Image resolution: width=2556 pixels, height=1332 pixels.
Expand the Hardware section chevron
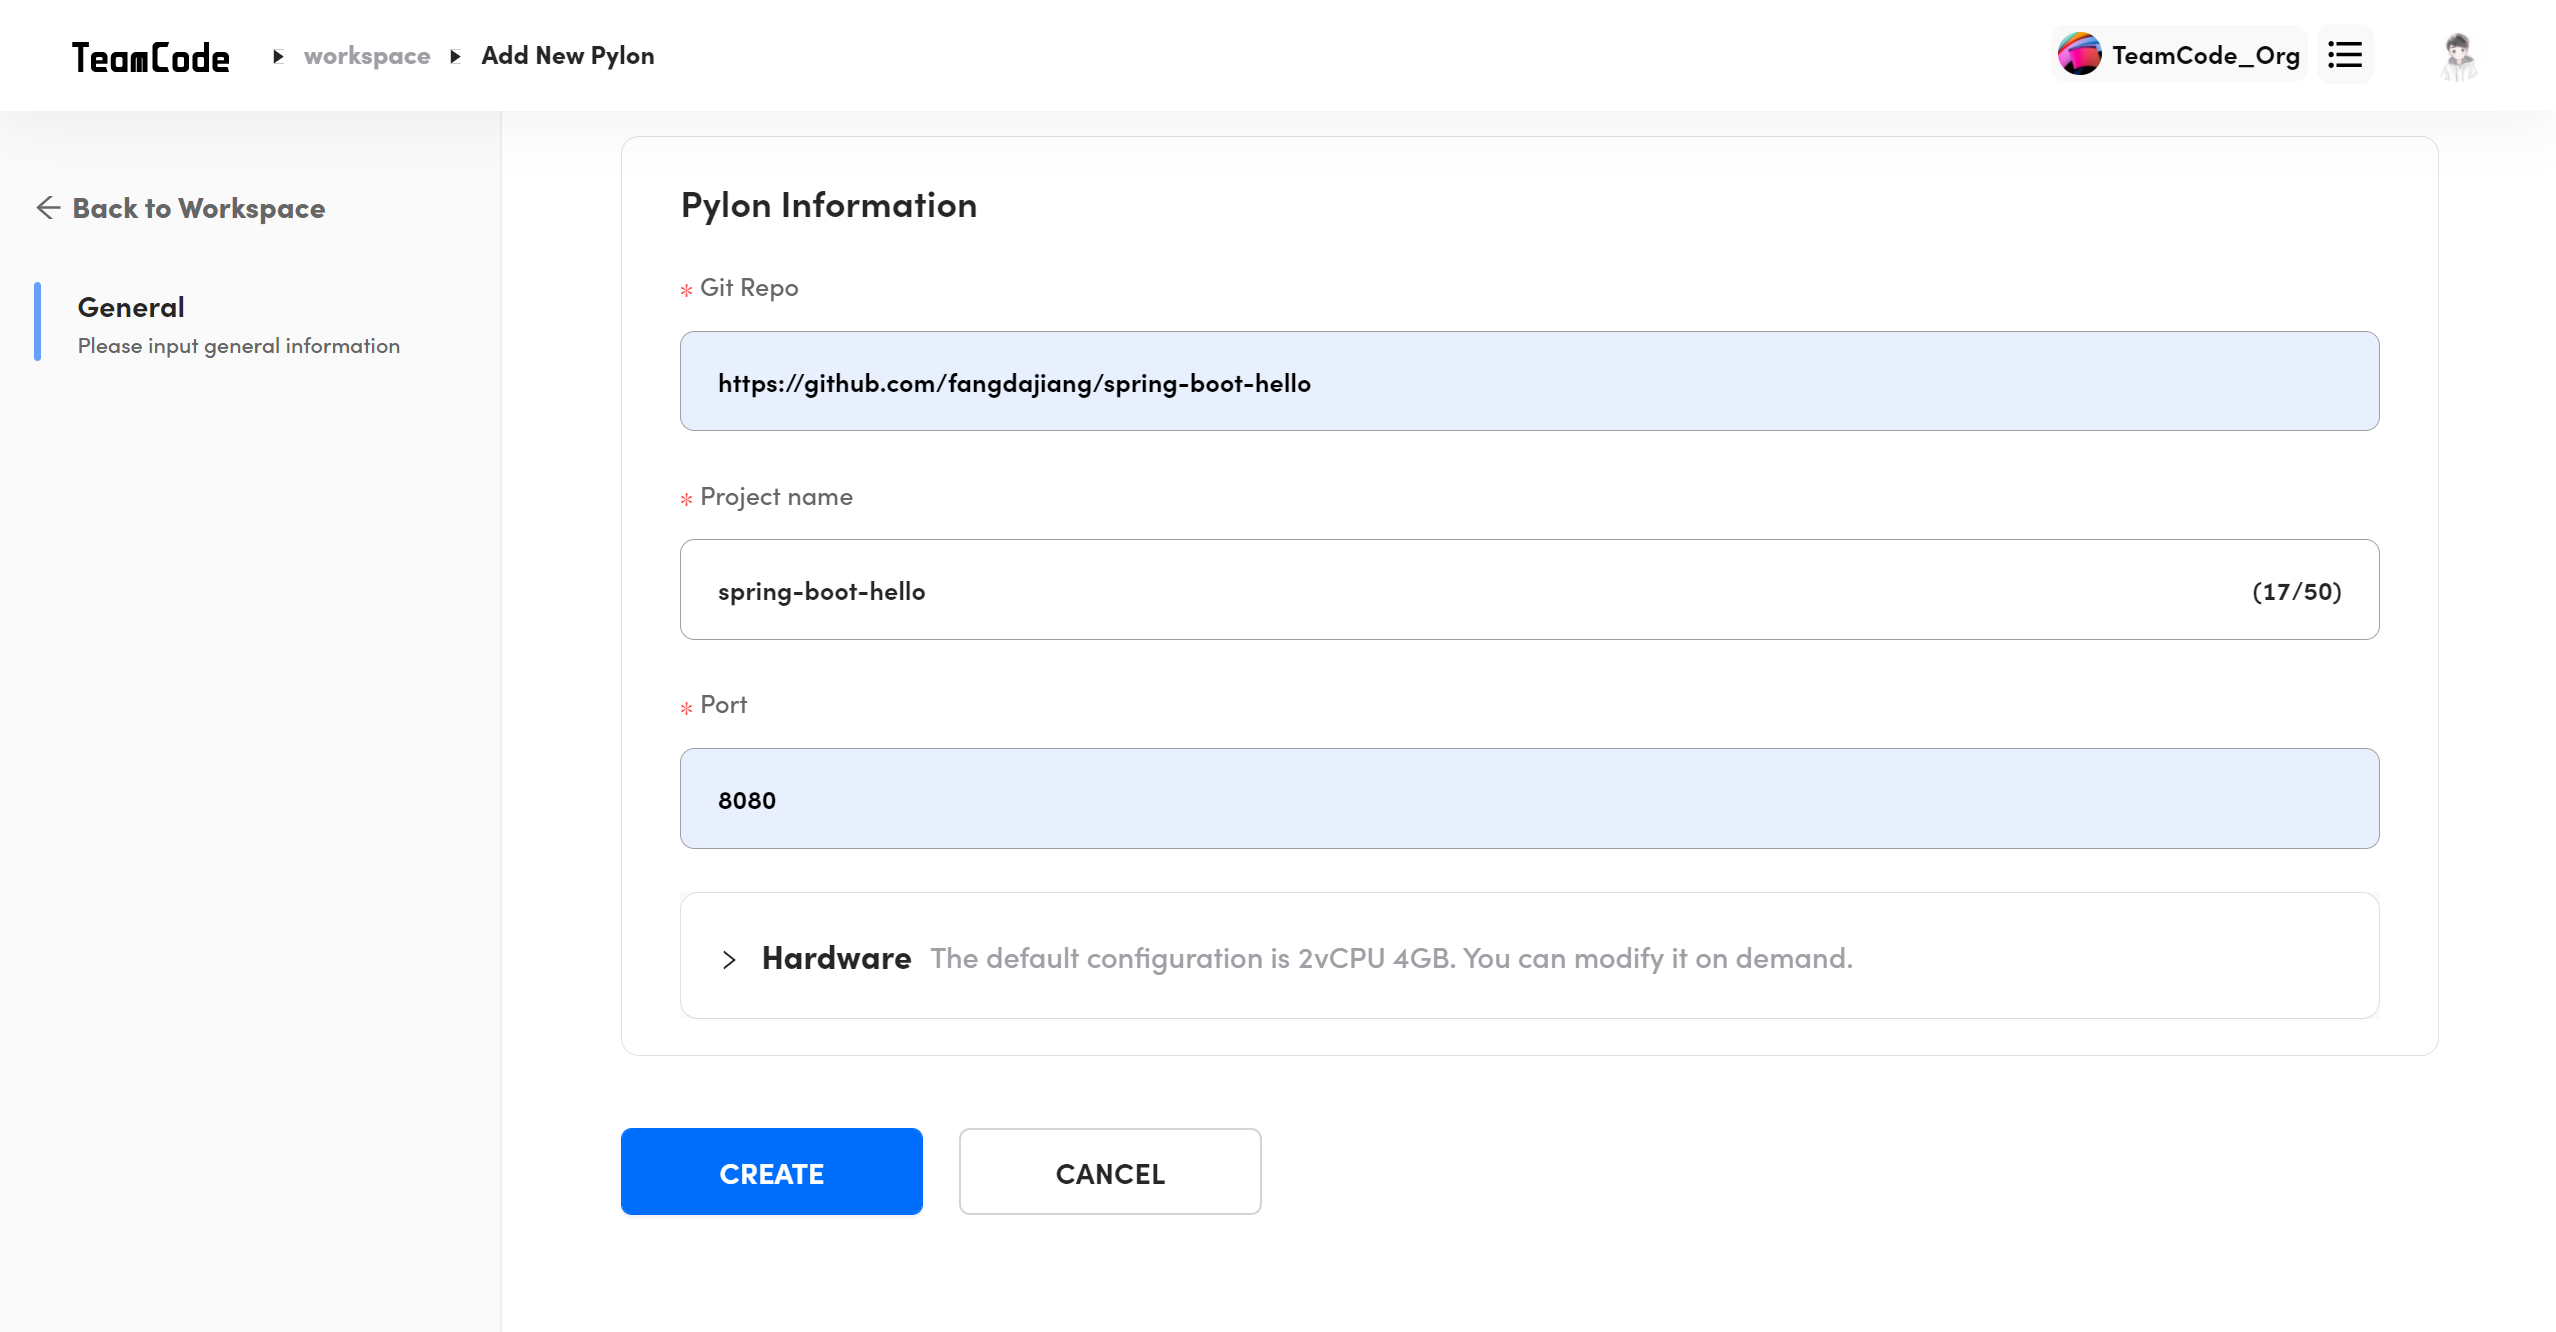(x=729, y=959)
